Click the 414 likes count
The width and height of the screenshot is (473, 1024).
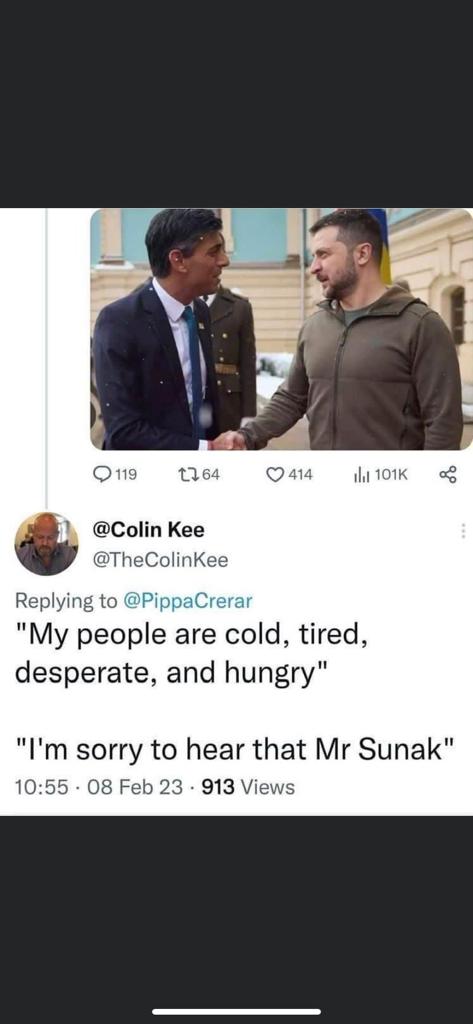click(x=301, y=475)
